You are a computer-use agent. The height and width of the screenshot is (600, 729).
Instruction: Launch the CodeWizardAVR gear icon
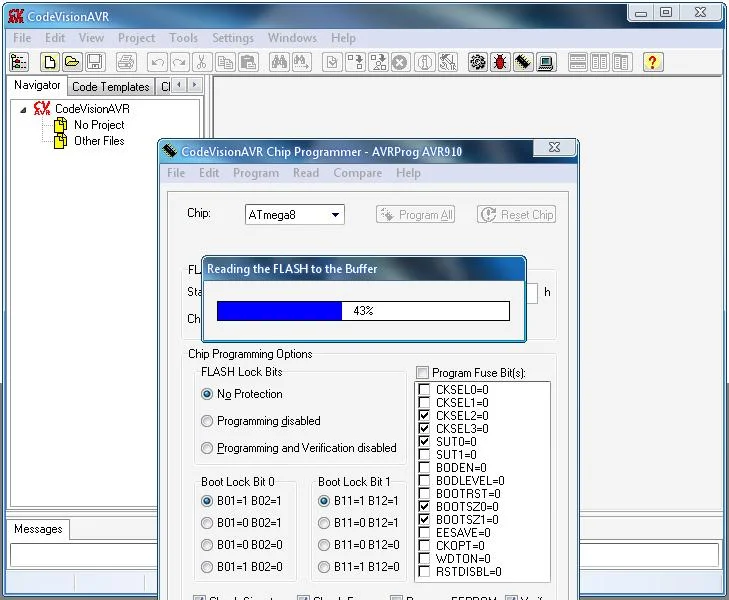tap(477, 62)
